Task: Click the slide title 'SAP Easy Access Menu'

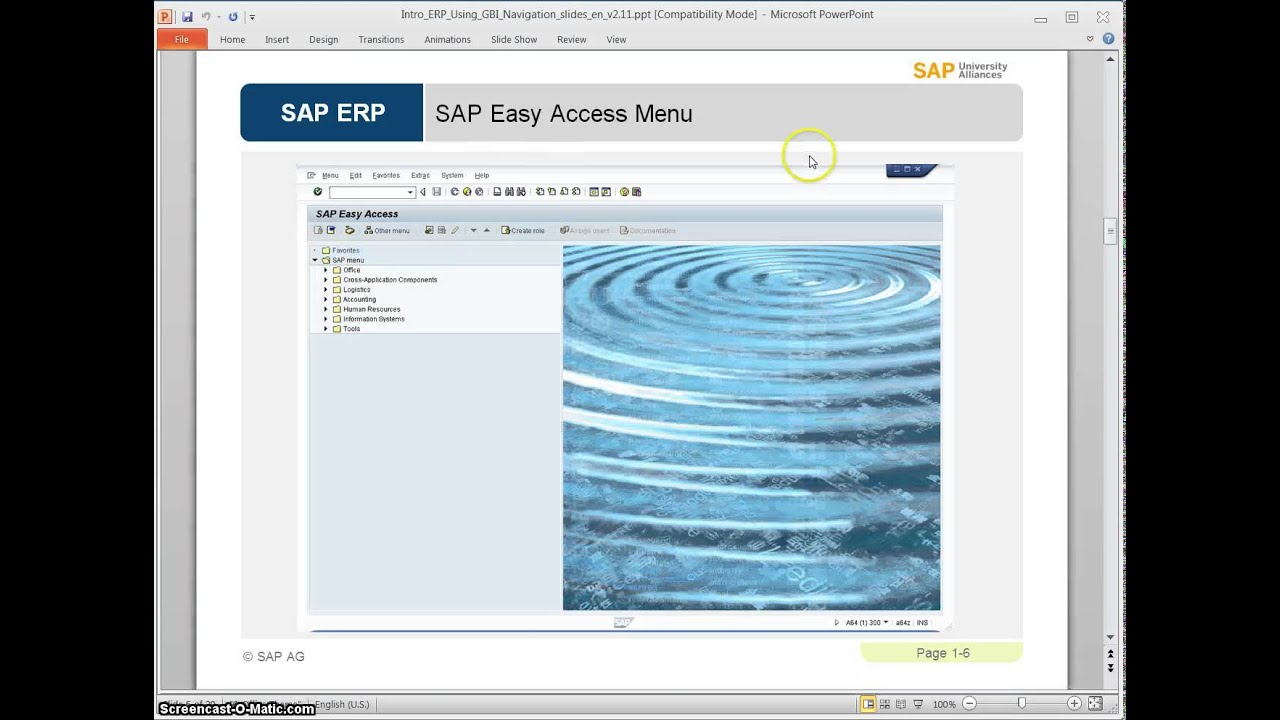Action: [564, 114]
